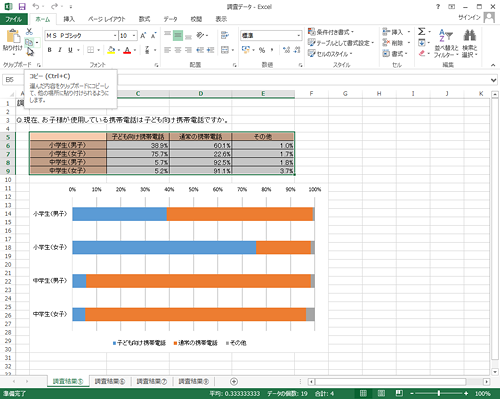Open the ファイル tab
The image size is (500, 399).
pyautogui.click(x=13, y=19)
